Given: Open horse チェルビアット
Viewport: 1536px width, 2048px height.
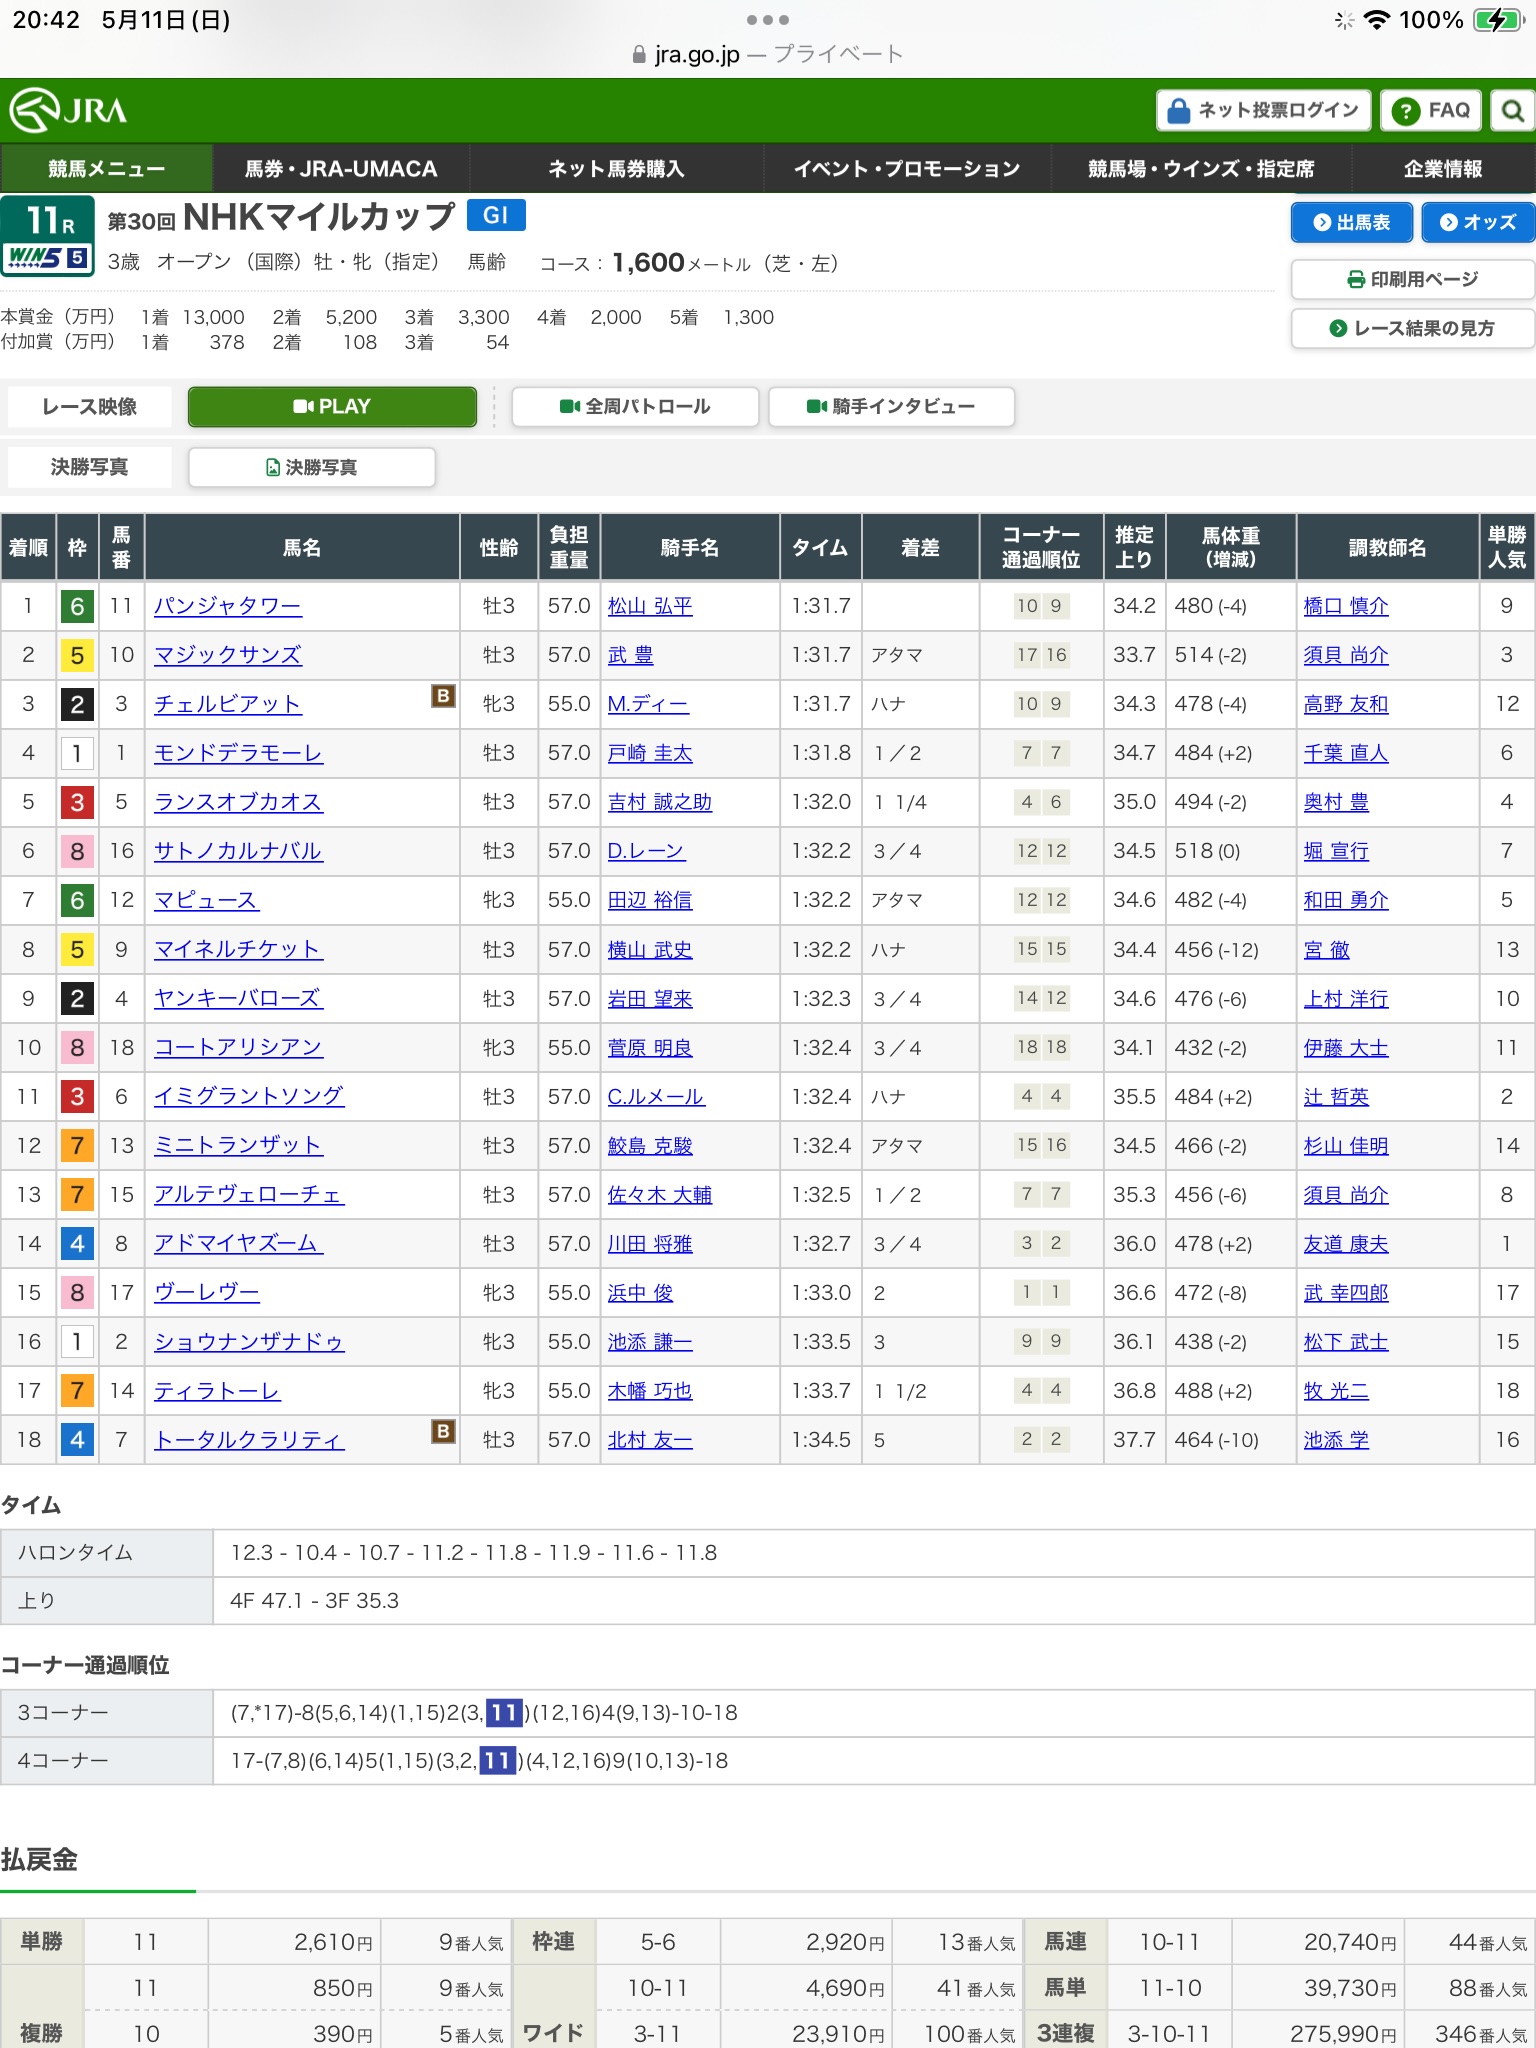Looking at the screenshot, I should [228, 704].
